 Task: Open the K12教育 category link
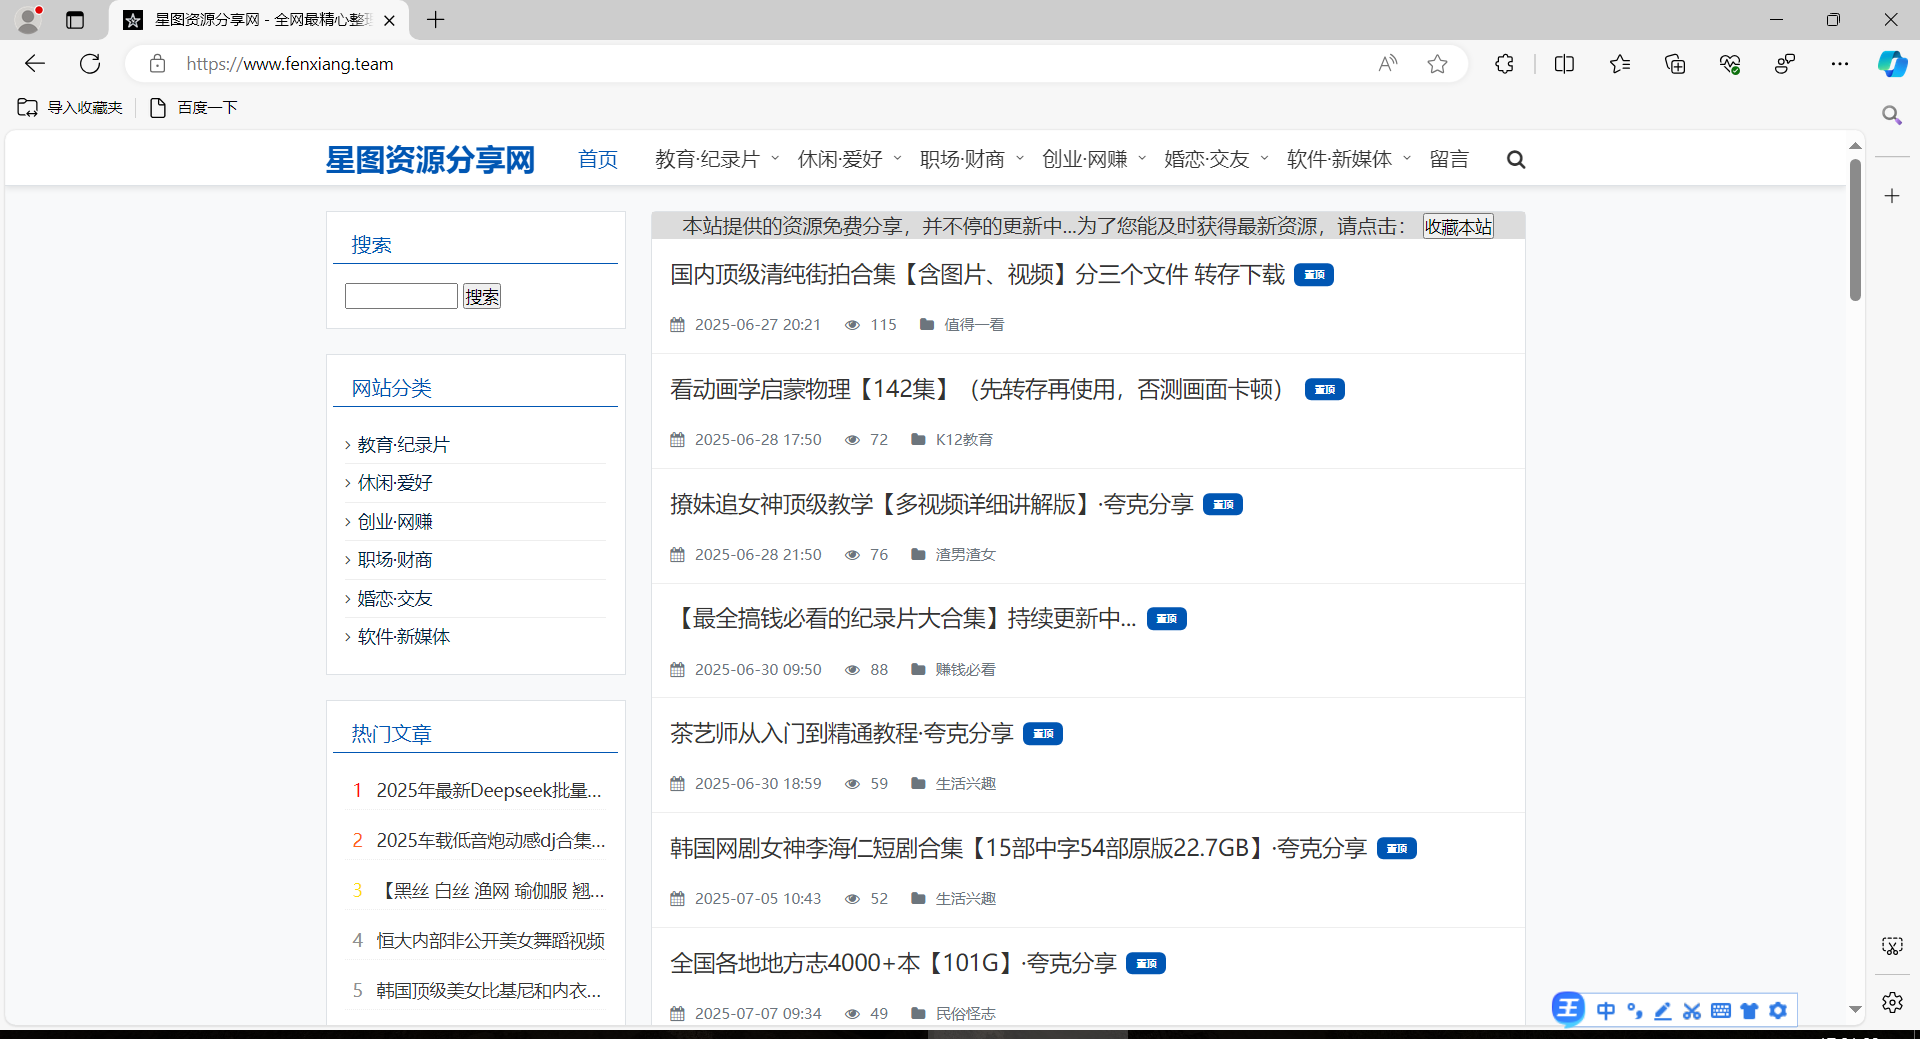[964, 439]
